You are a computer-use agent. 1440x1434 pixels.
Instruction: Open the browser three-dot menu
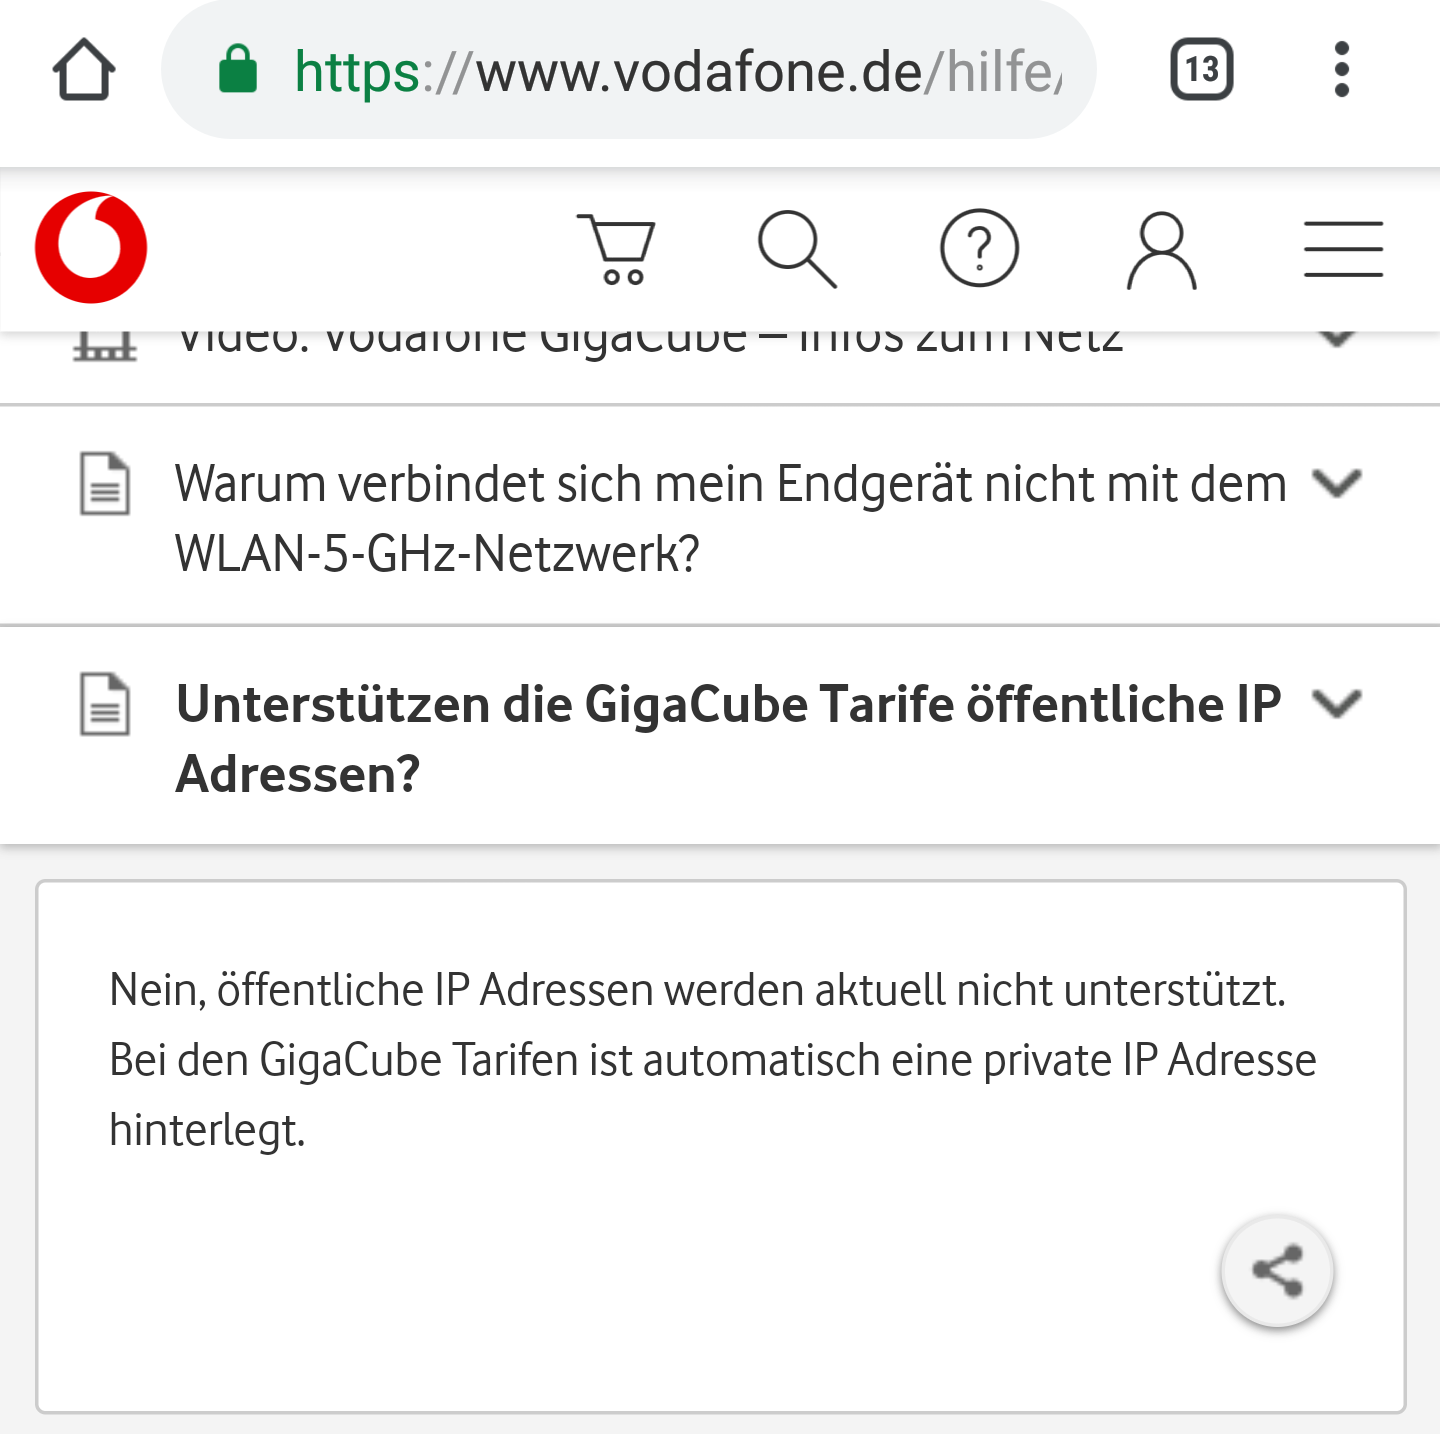(x=1342, y=70)
